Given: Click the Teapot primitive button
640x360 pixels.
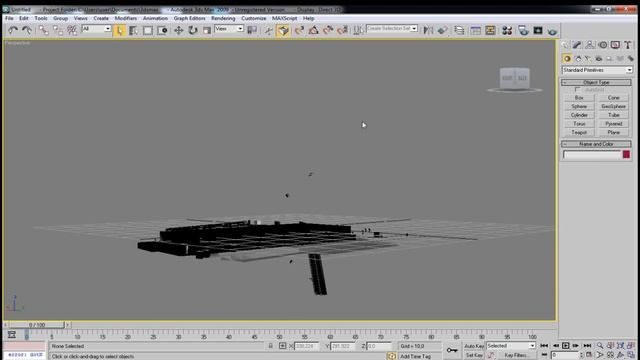Looking at the screenshot, I should click(x=579, y=133).
